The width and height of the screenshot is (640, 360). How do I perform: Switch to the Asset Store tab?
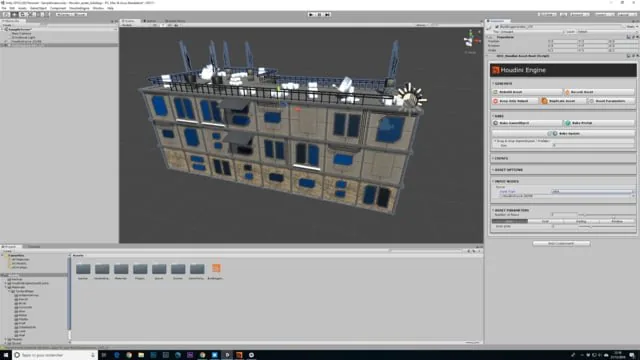(x=175, y=21)
